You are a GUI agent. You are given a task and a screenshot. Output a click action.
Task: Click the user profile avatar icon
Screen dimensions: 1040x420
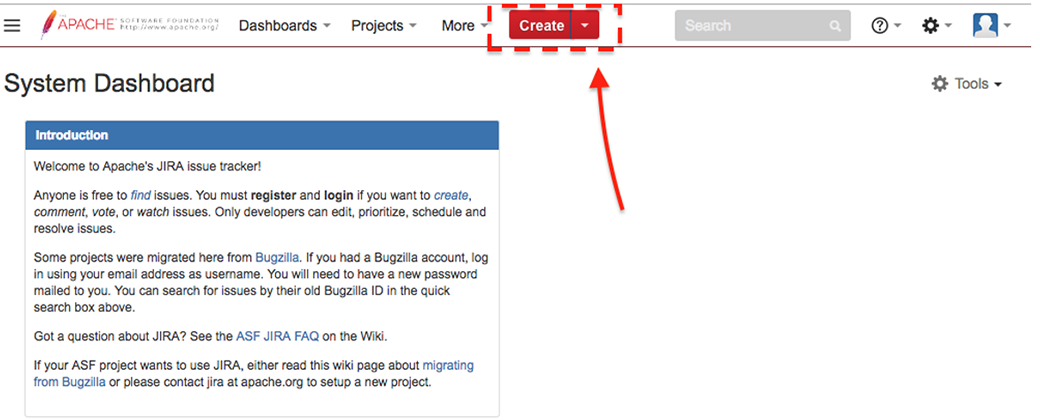coord(985,26)
